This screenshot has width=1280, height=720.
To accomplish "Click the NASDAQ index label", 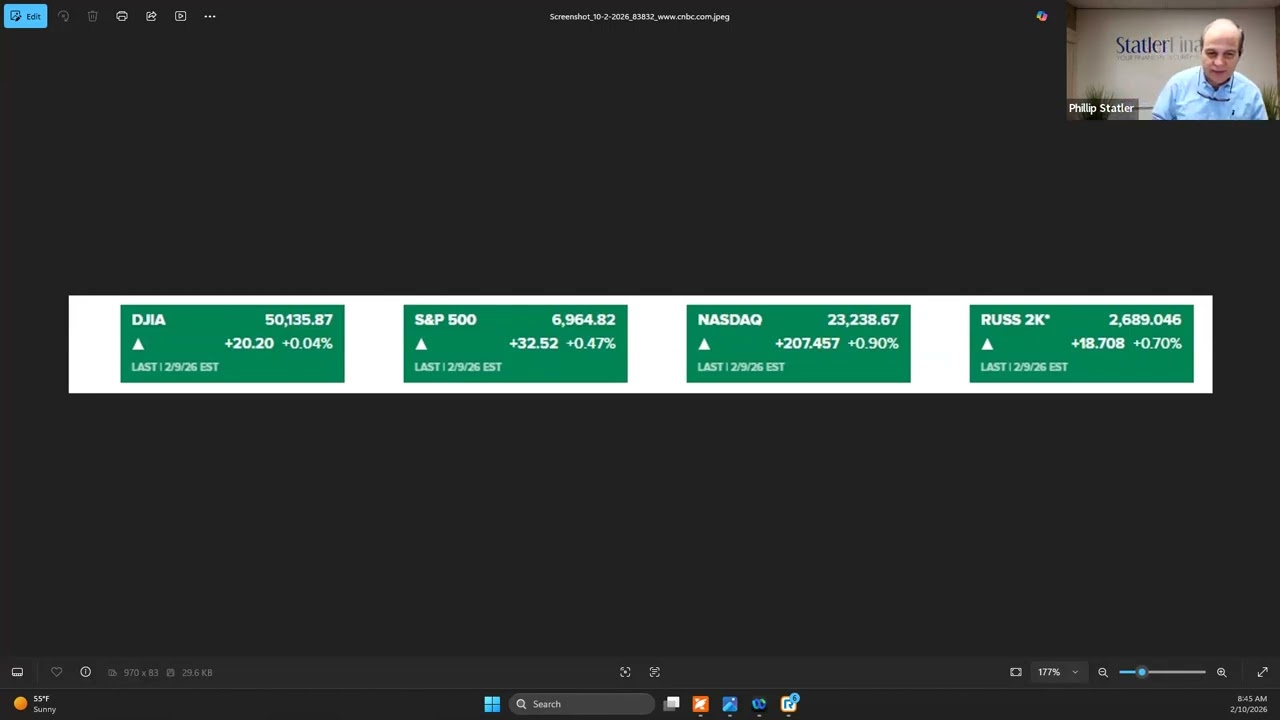I will click(729, 320).
